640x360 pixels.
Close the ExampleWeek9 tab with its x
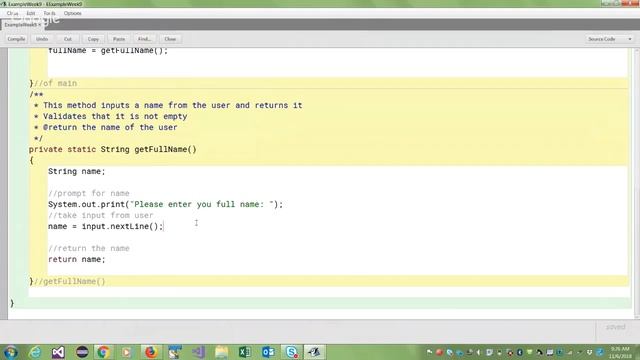click(x=40, y=25)
